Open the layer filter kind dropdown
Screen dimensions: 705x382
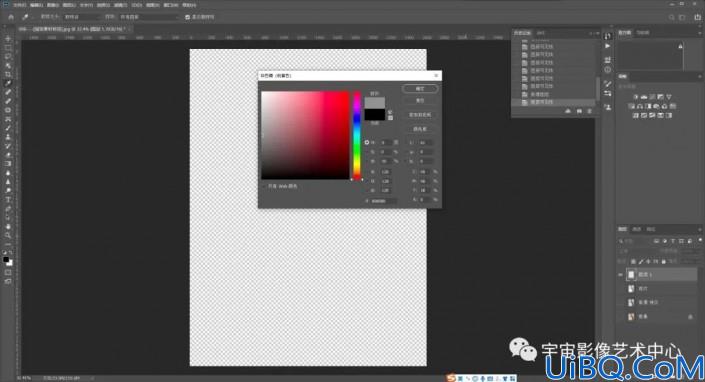tap(635, 241)
